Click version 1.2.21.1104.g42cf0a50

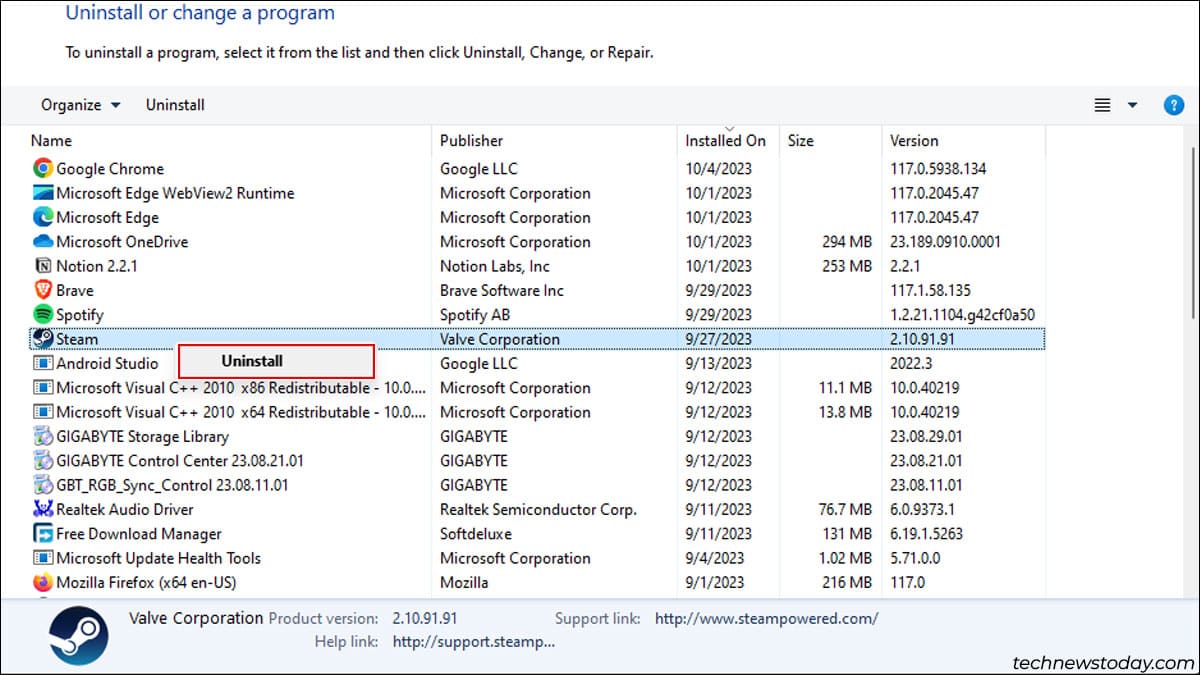click(x=962, y=315)
